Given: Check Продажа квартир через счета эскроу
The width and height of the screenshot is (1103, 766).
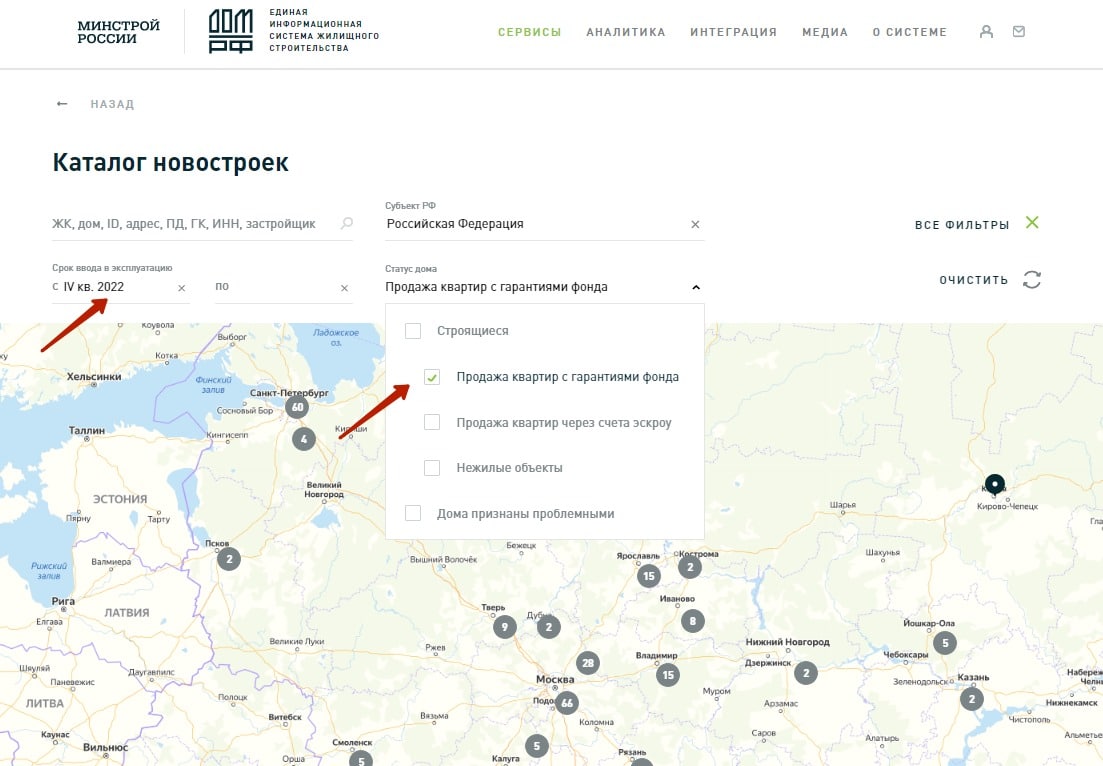Looking at the screenshot, I should pos(432,422).
